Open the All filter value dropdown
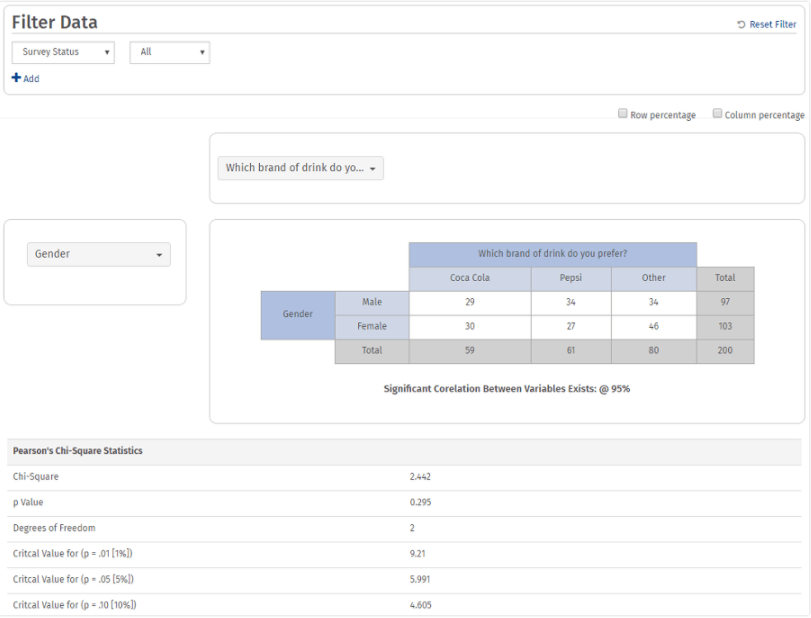 pyautogui.click(x=169, y=52)
